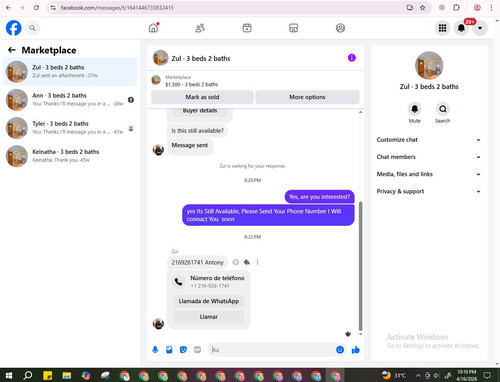Open Zul - 3 beds 2 baths conversation
This screenshot has width=500, height=382.
coord(70,72)
